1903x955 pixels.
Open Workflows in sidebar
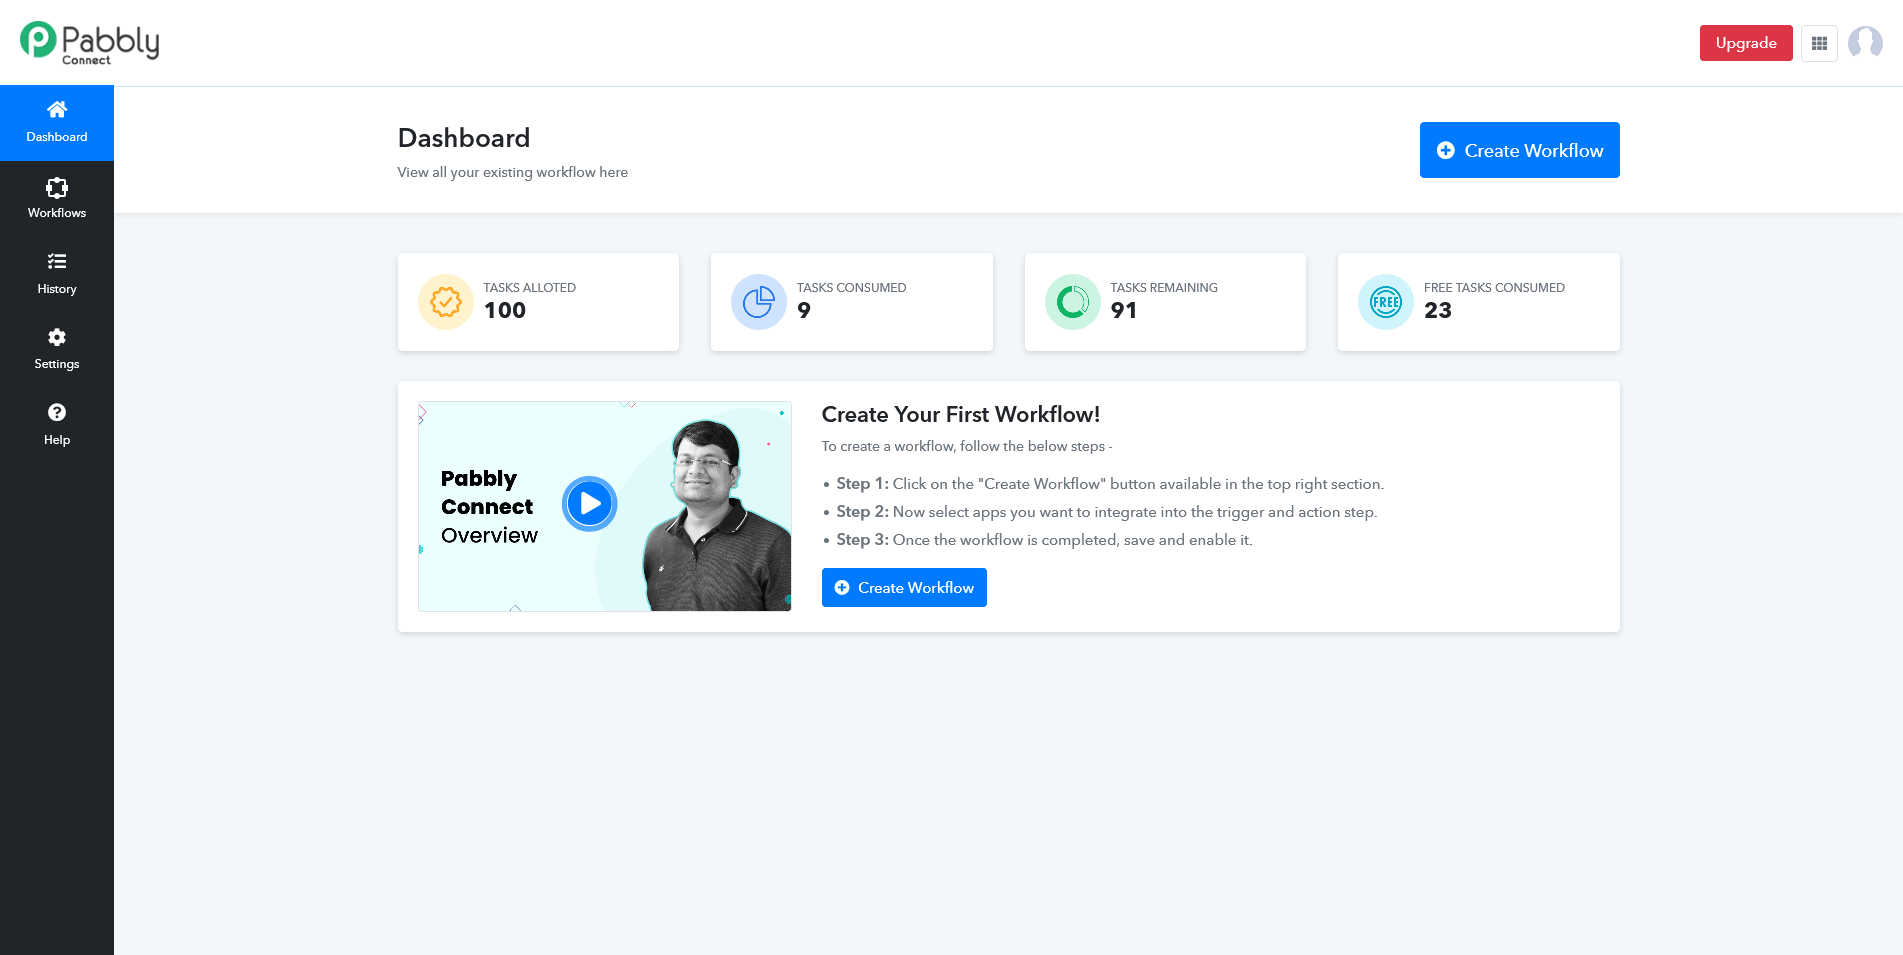[57, 199]
